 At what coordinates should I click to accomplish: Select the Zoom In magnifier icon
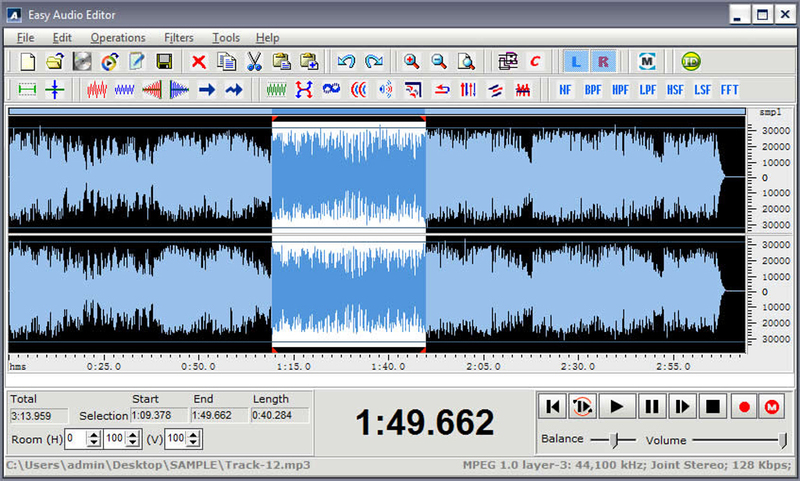(411, 62)
